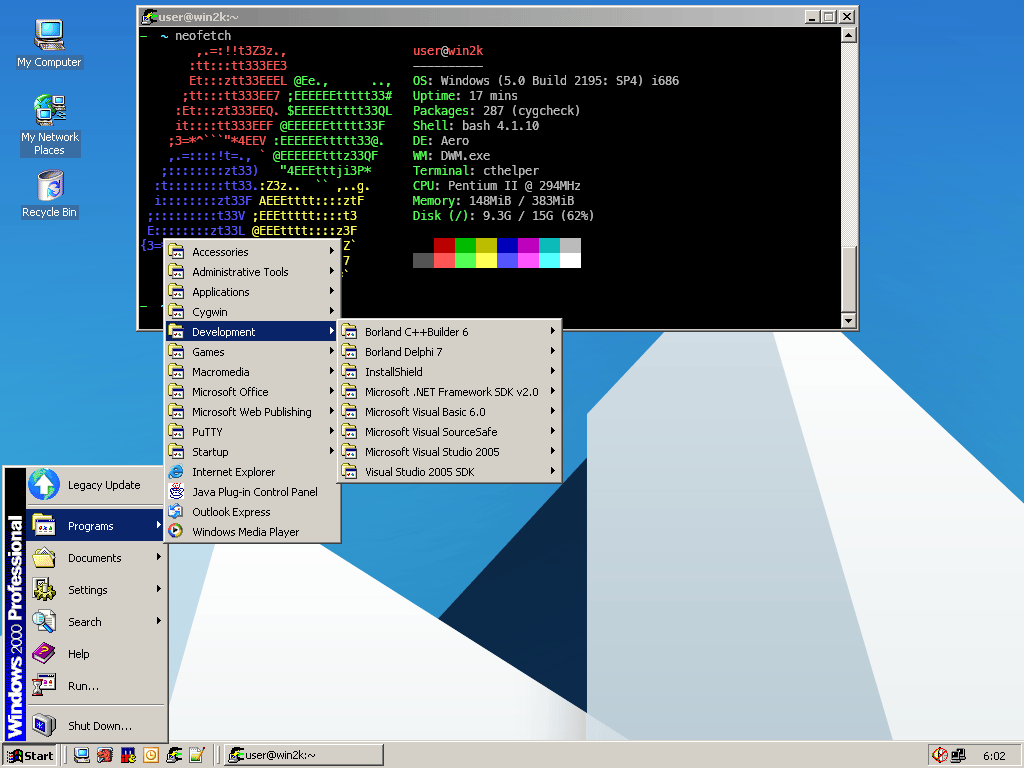Click the Windows Media Player icon
Image resolution: width=1024 pixels, height=768 pixels.
(x=176, y=531)
